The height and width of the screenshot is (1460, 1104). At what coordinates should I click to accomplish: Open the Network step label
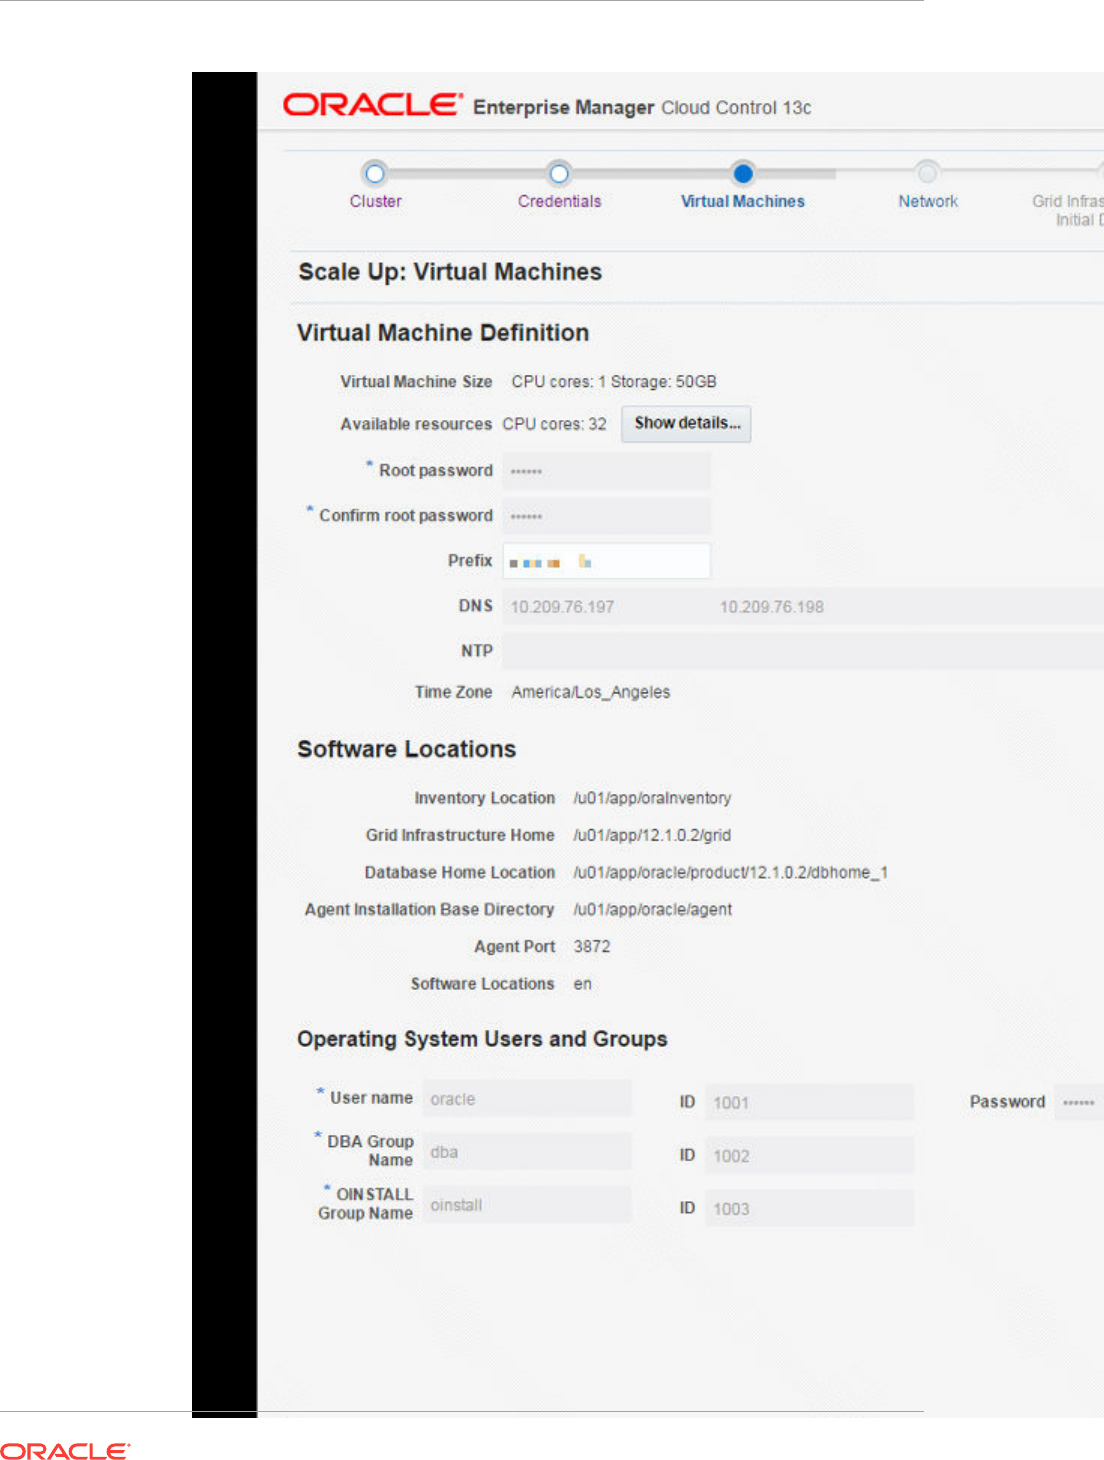[x=928, y=201]
